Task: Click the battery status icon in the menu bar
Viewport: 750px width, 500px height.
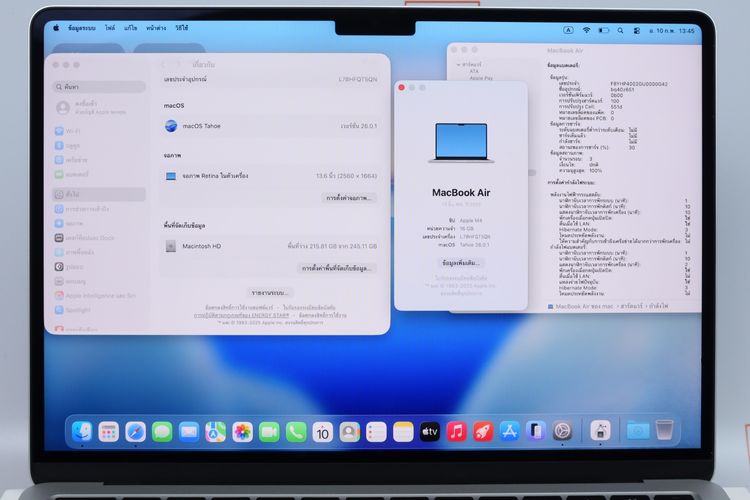Action: click(x=604, y=30)
